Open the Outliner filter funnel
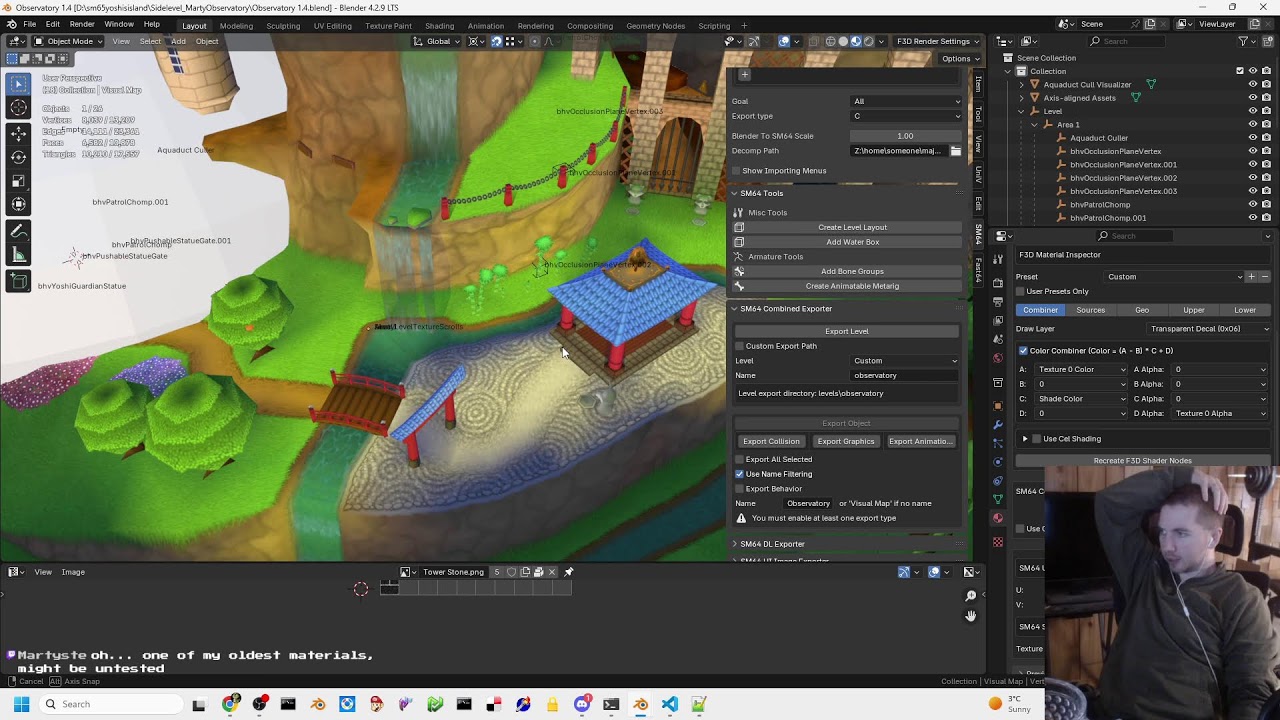The width and height of the screenshot is (1280, 720). 1243,41
